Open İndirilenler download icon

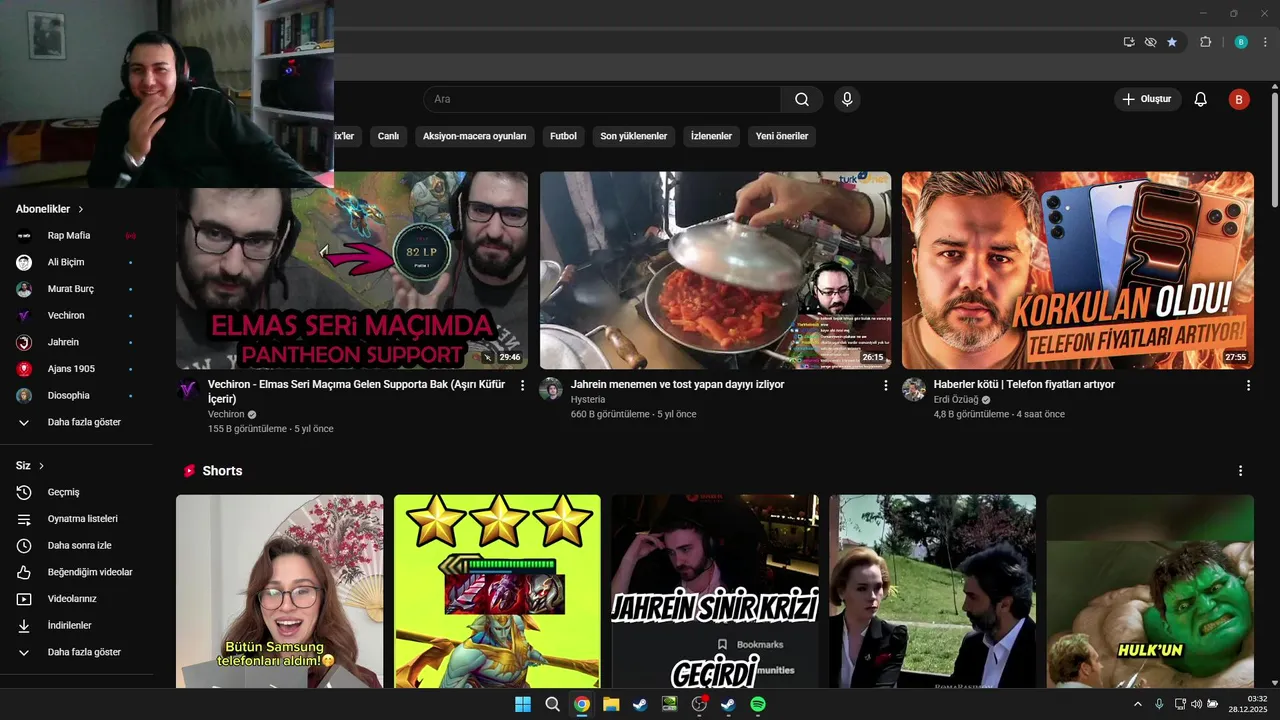pyautogui.click(x=24, y=626)
